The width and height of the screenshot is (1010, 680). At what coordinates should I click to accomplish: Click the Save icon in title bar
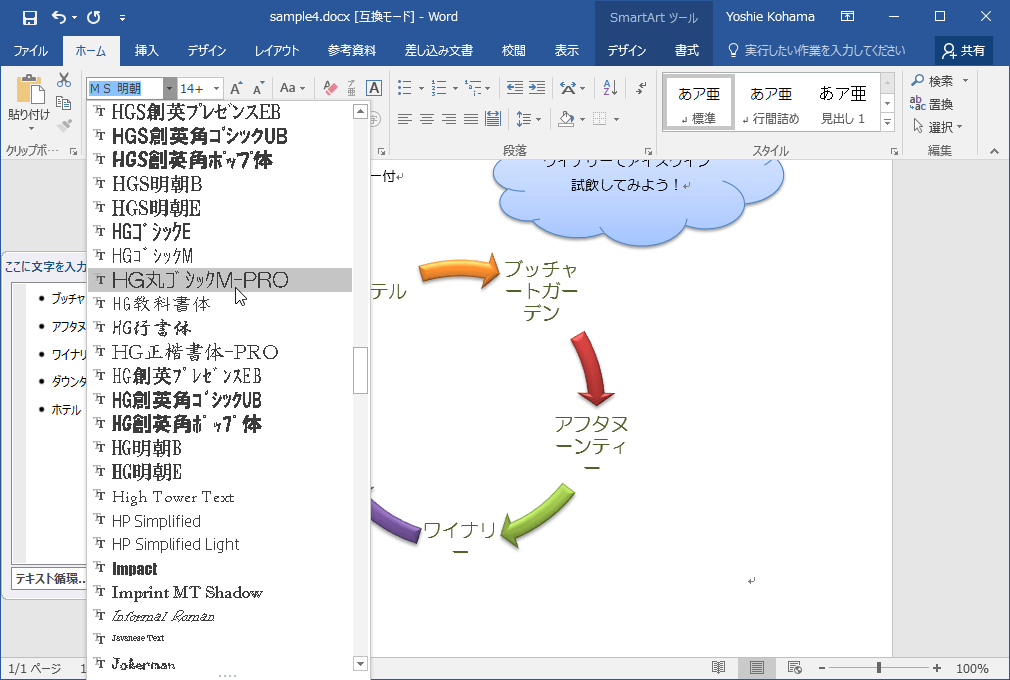click(x=30, y=17)
